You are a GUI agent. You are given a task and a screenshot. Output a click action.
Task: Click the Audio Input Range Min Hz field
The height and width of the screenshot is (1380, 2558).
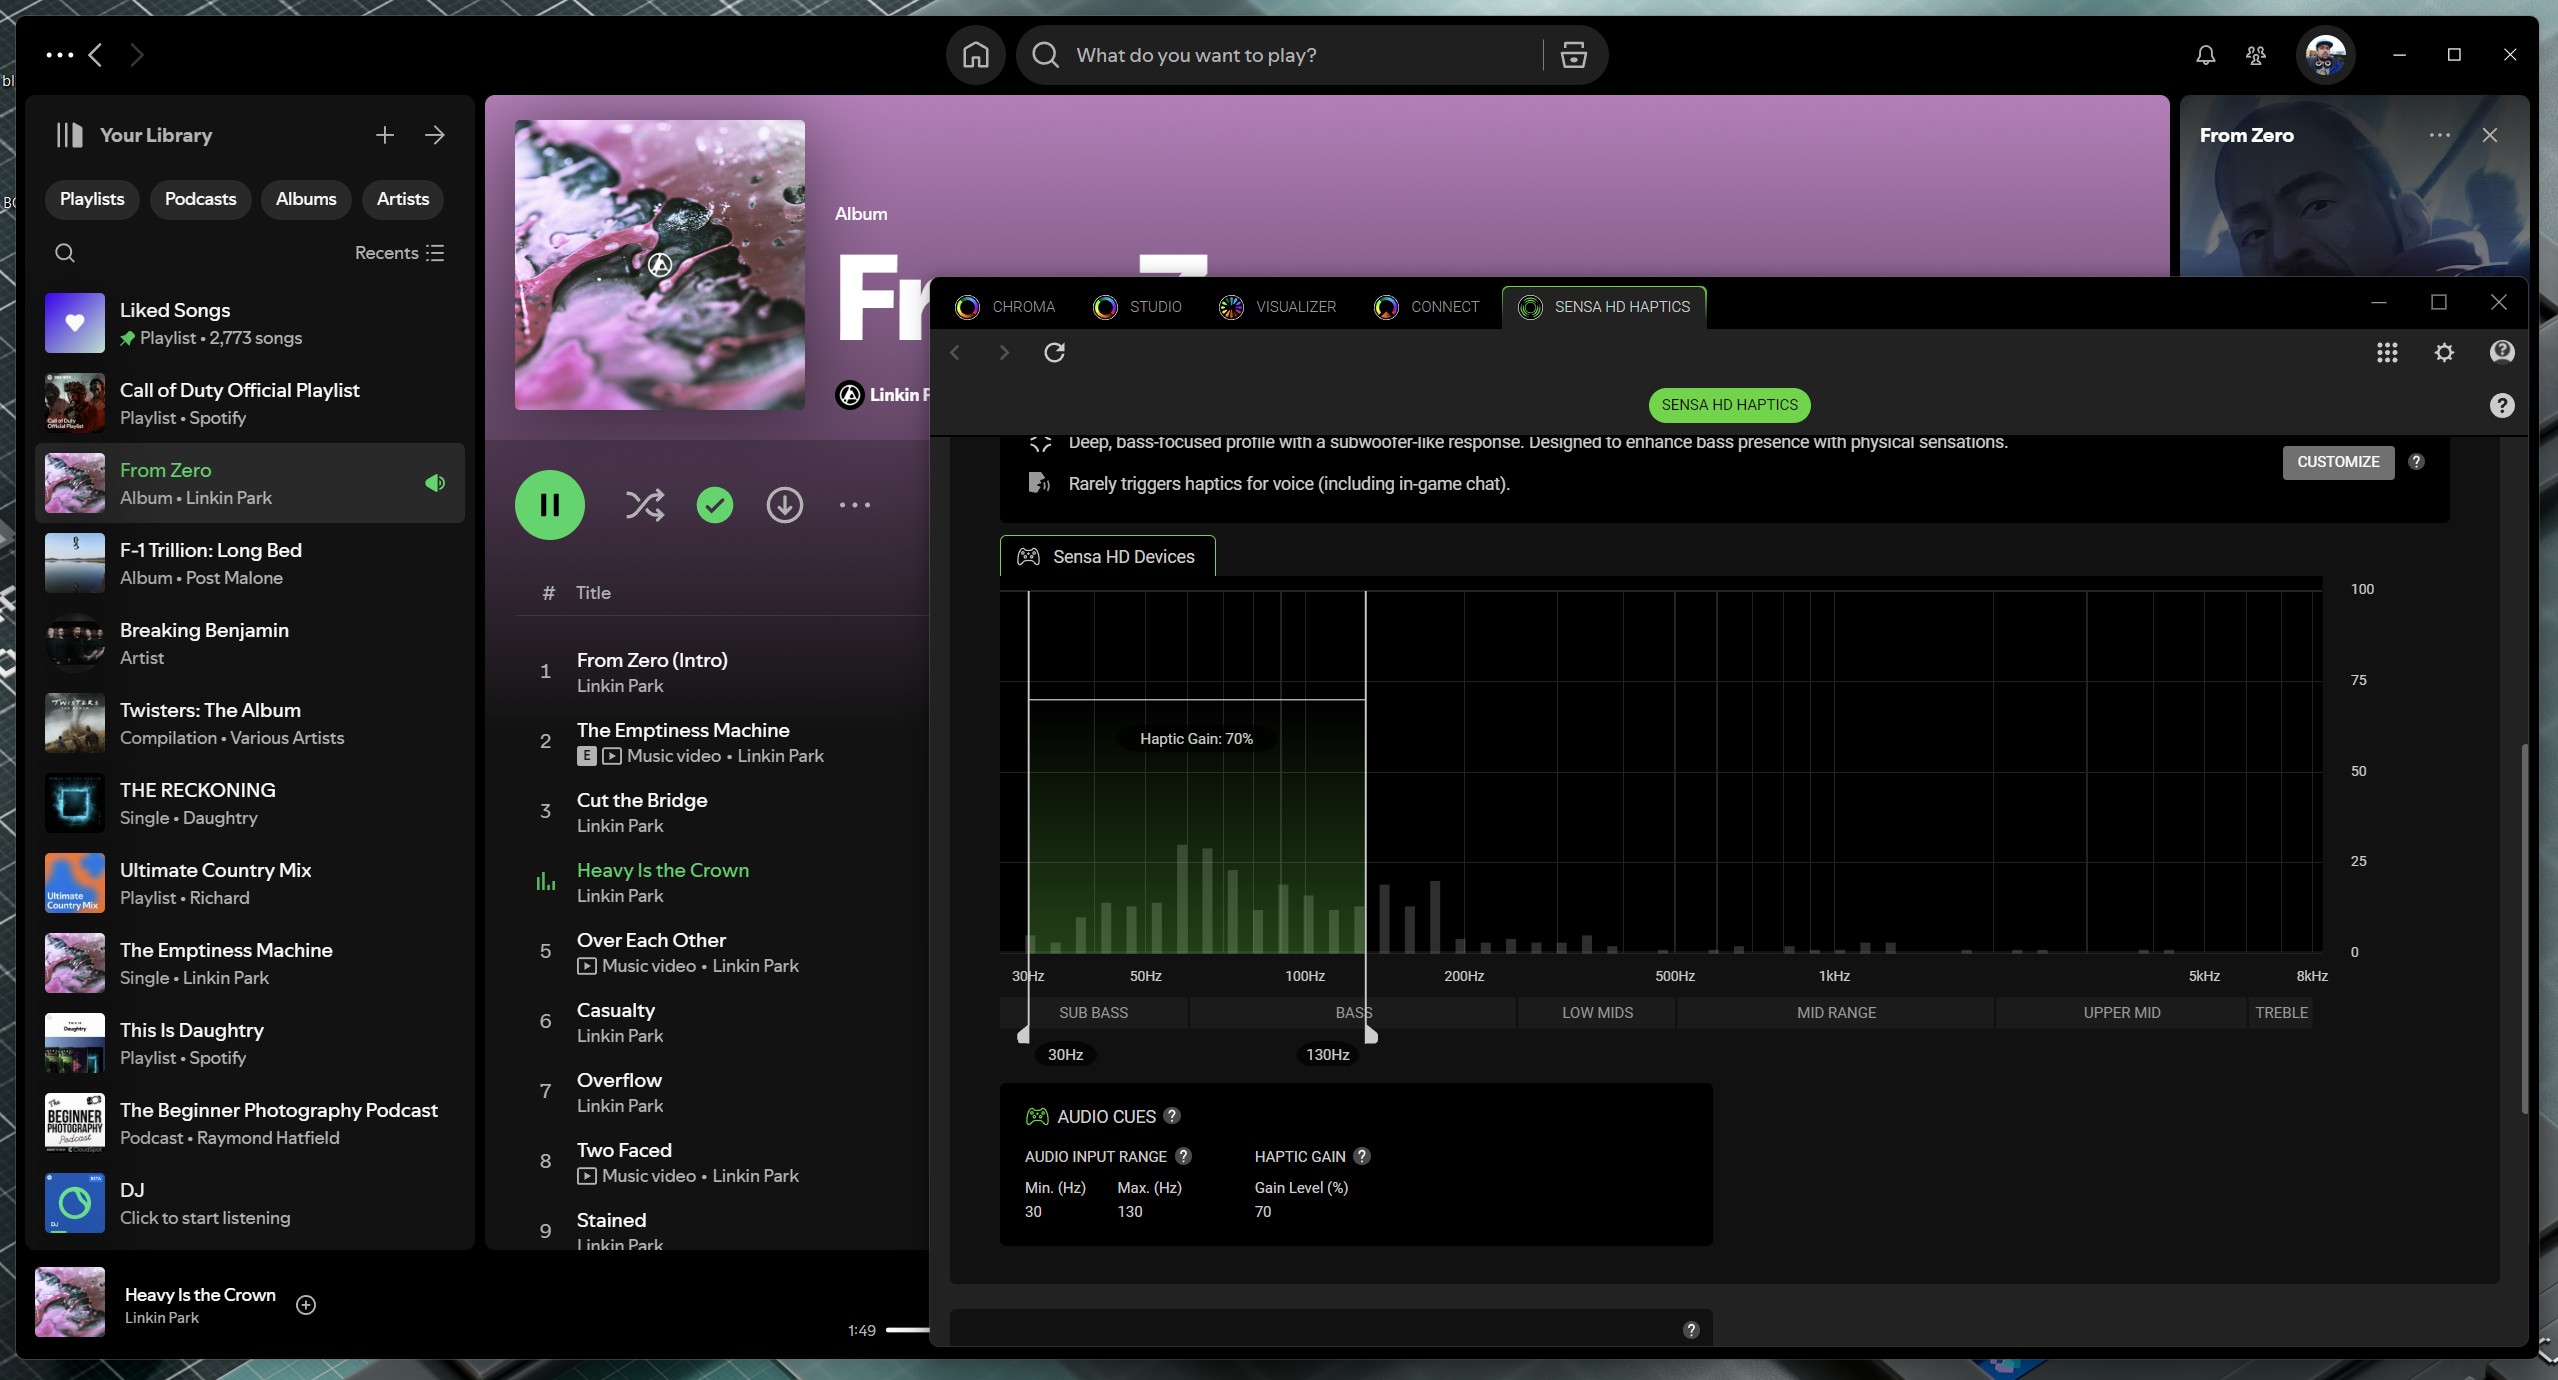pos(1033,1212)
